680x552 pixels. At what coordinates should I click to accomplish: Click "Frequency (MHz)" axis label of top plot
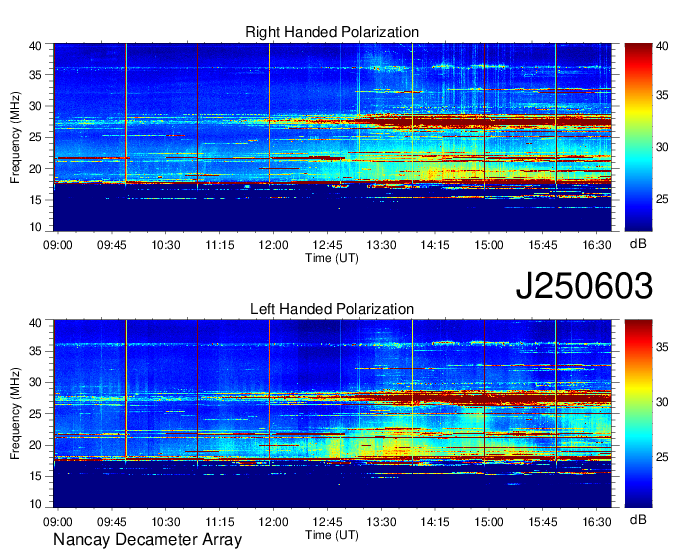click(15, 137)
